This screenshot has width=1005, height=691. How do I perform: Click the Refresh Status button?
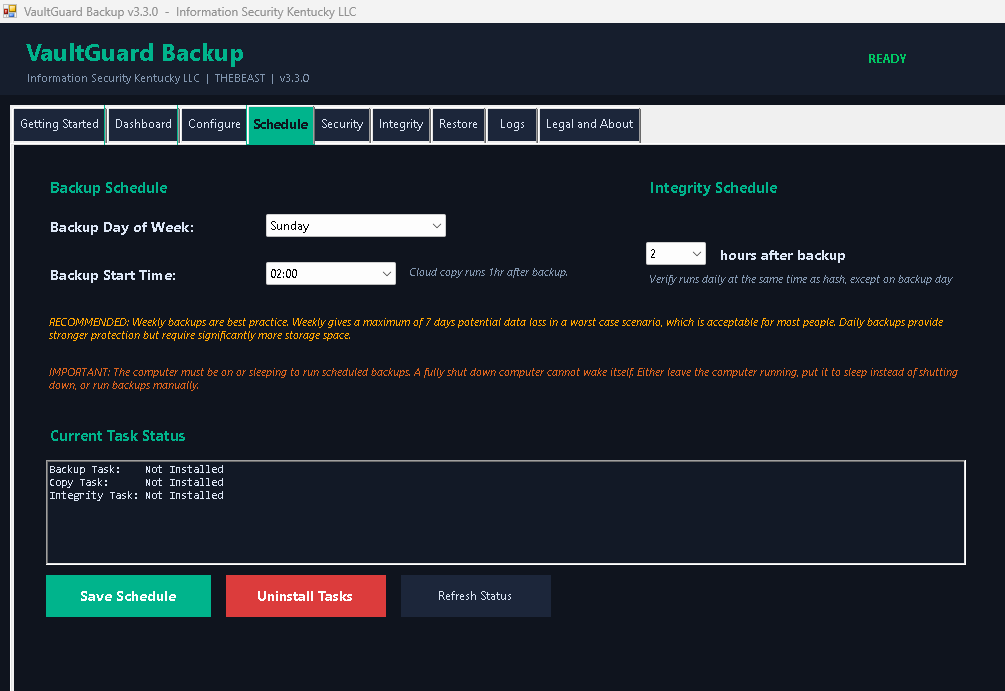[x=476, y=596]
